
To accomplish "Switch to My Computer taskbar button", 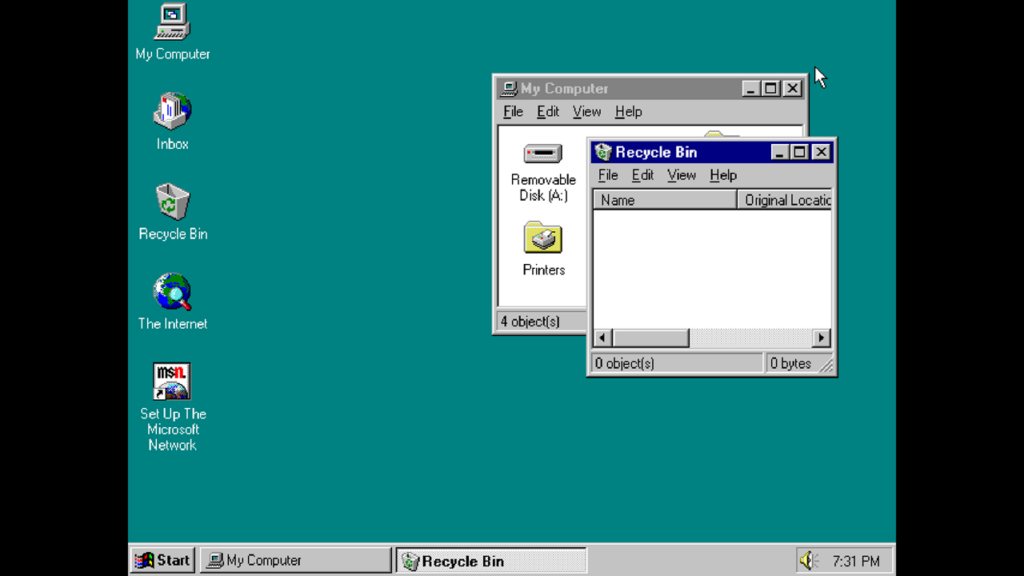I will [x=295, y=560].
